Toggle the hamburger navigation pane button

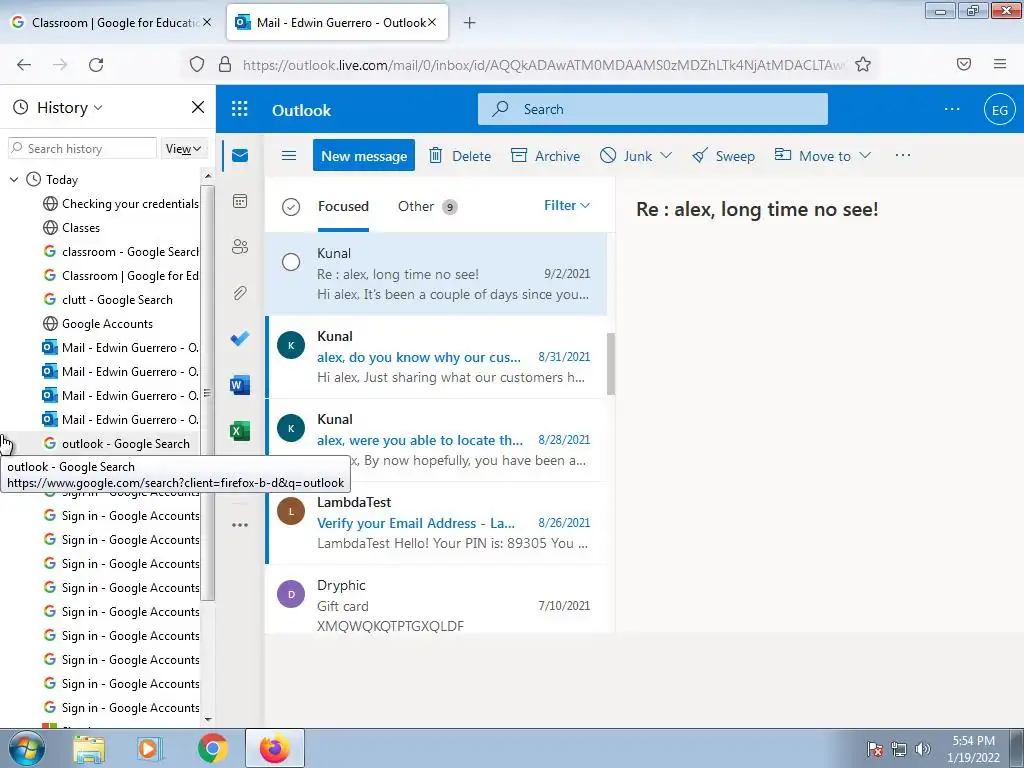[x=289, y=155]
